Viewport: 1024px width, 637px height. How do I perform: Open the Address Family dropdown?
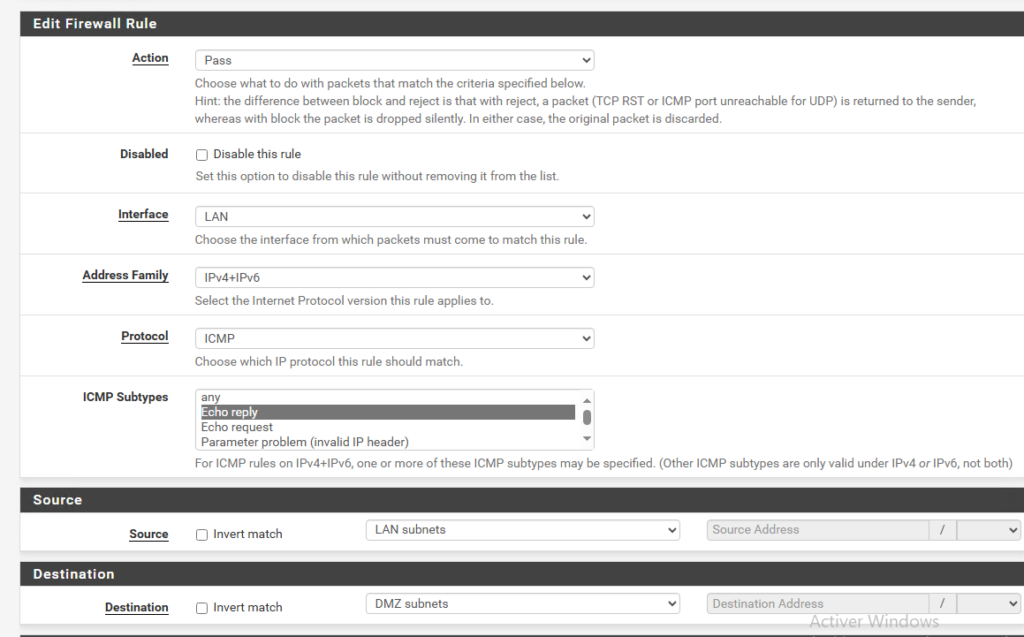394,277
